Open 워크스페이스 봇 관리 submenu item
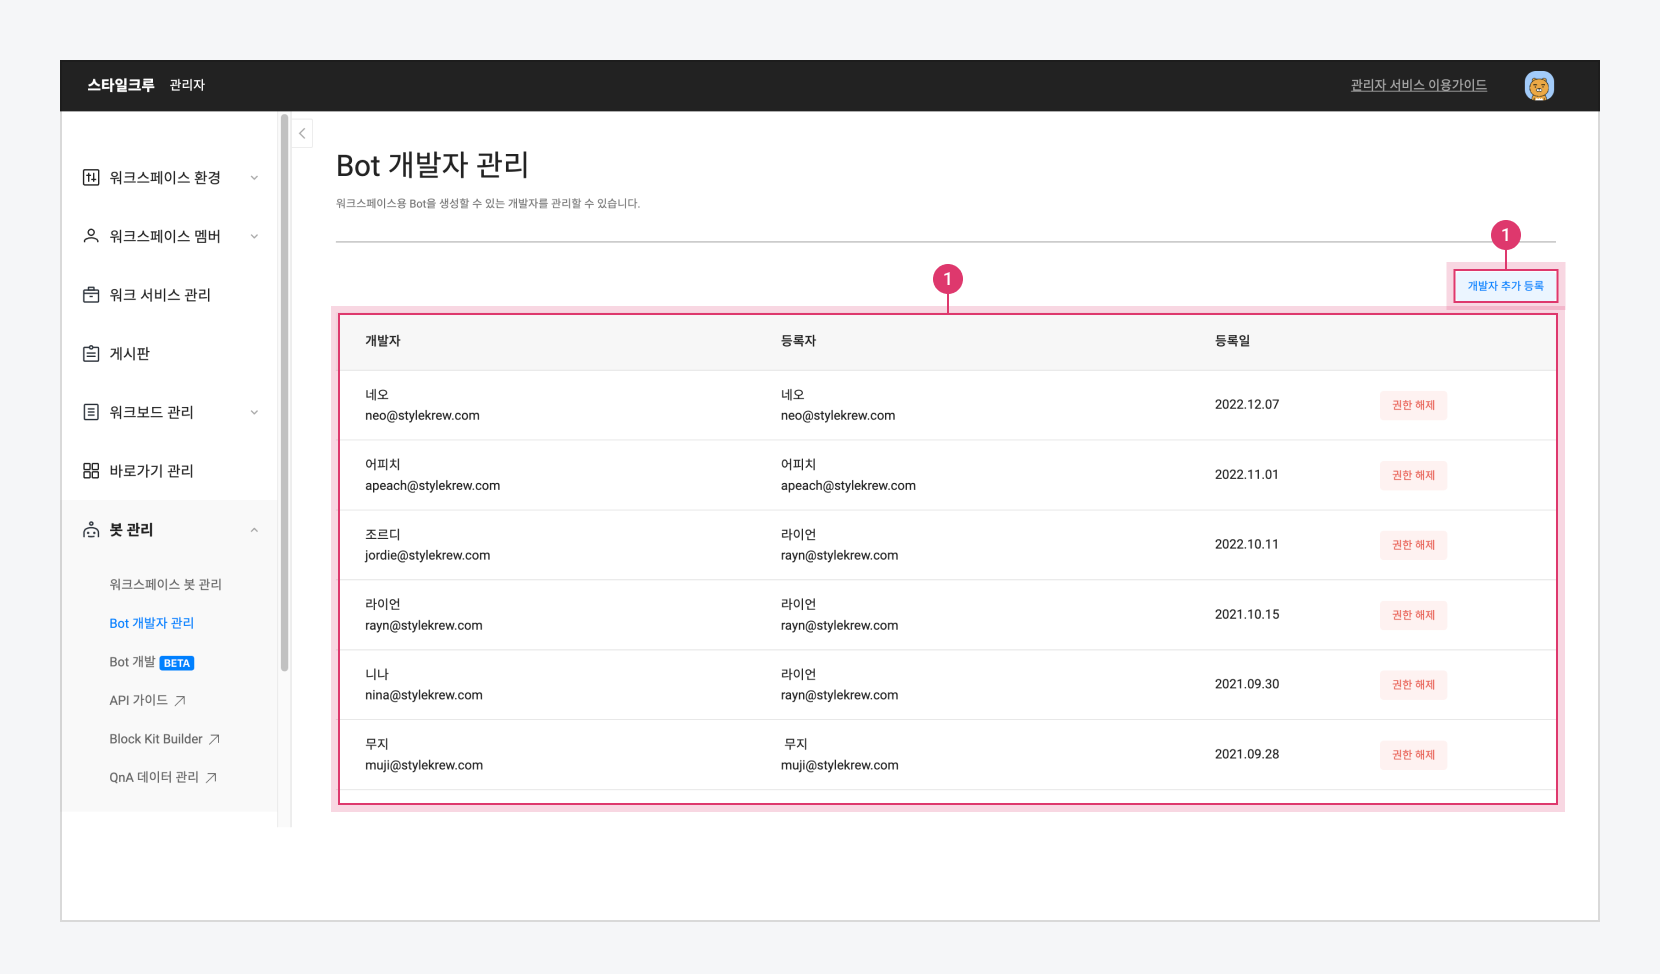This screenshot has width=1660, height=974. click(x=165, y=584)
